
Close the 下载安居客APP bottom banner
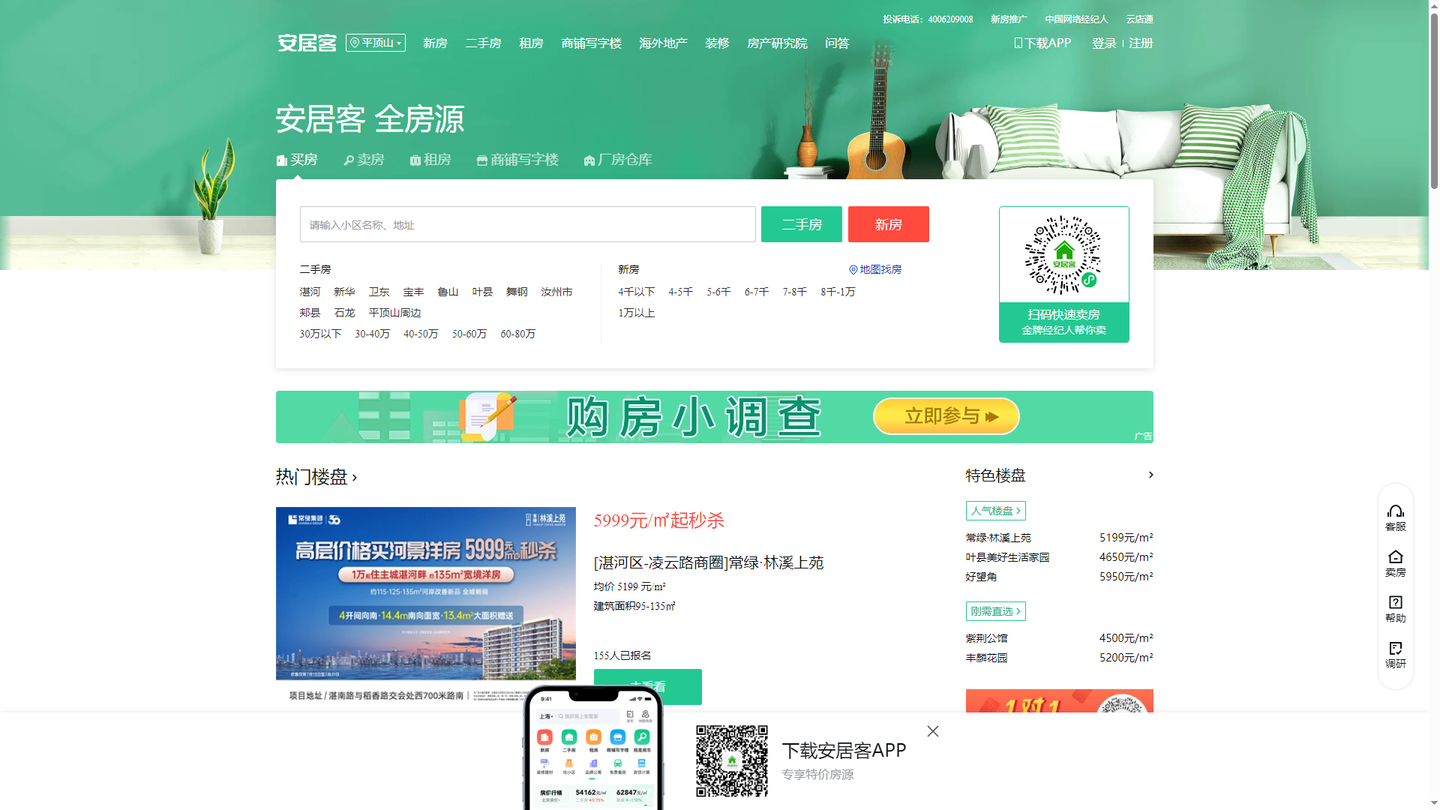tap(933, 732)
